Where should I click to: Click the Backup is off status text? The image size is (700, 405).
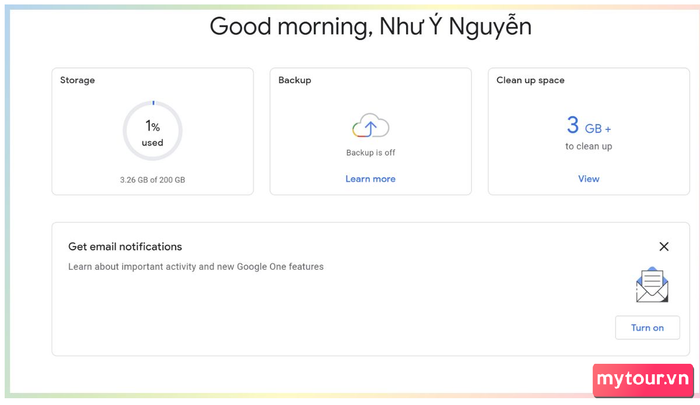(371, 153)
